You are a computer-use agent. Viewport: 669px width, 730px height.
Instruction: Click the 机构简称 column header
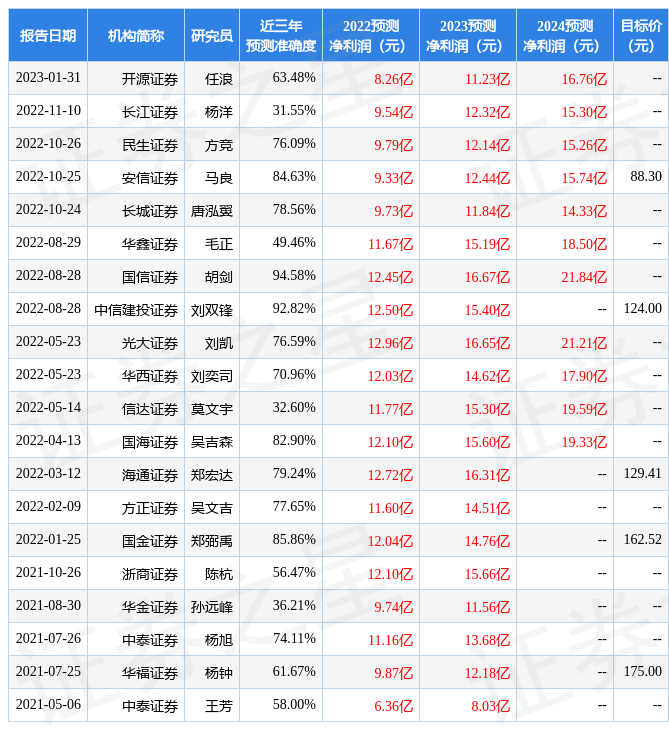click(136, 35)
